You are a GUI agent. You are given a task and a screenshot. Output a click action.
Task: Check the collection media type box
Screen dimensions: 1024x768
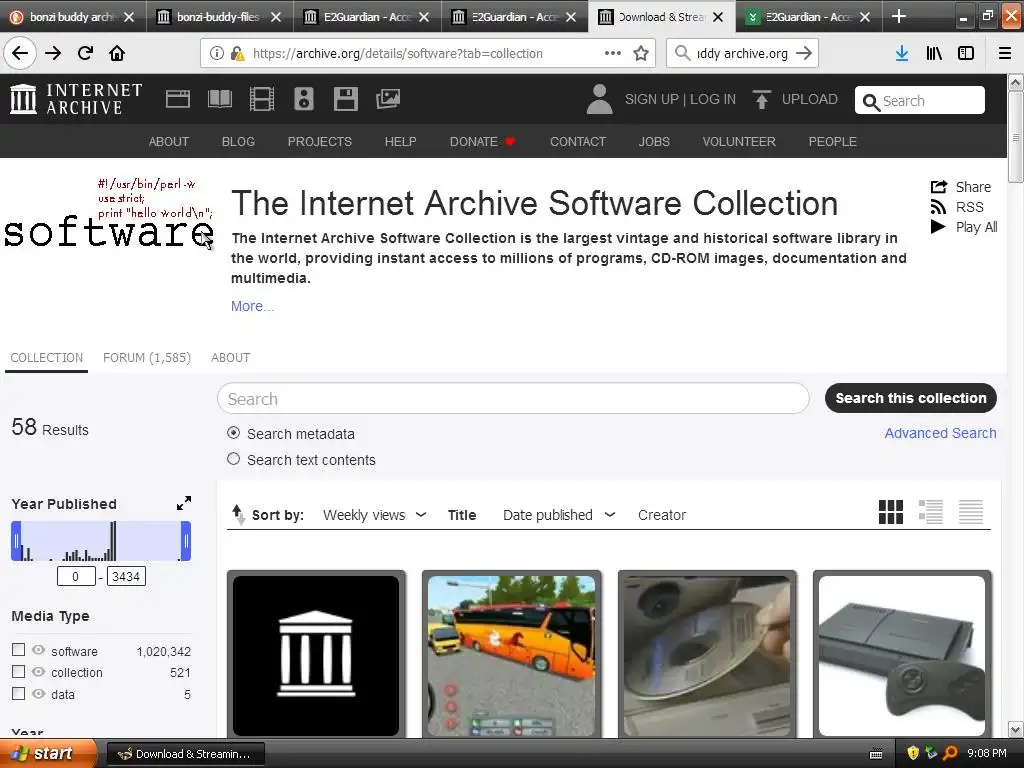coord(18,671)
